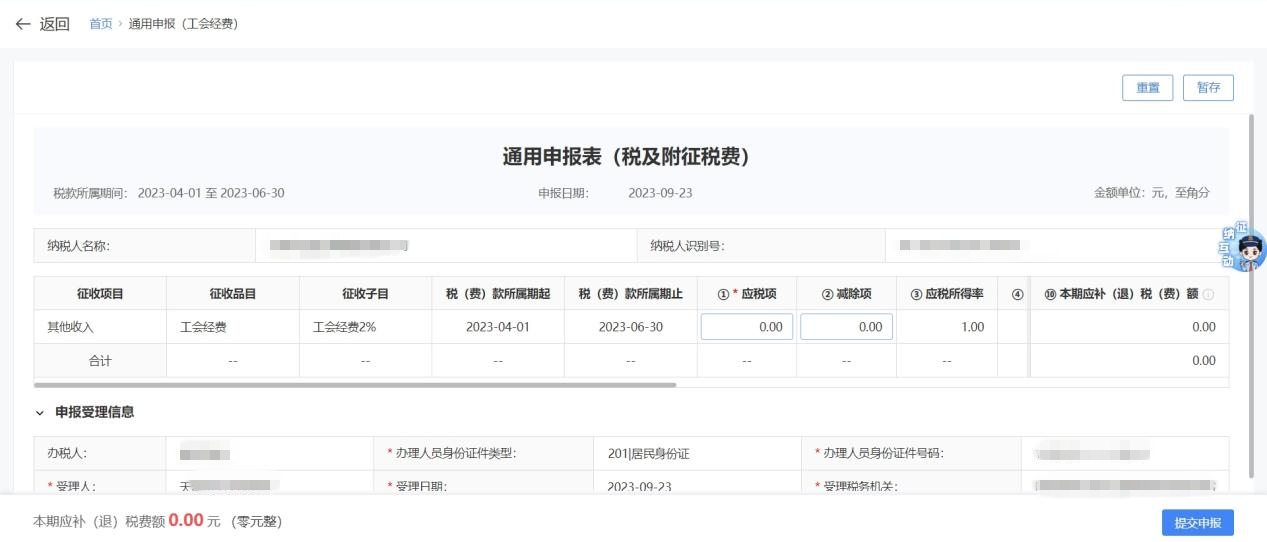Screen dimensions: 1267x542
Task: Submit the form with 提交申报
Action: tap(1197, 522)
